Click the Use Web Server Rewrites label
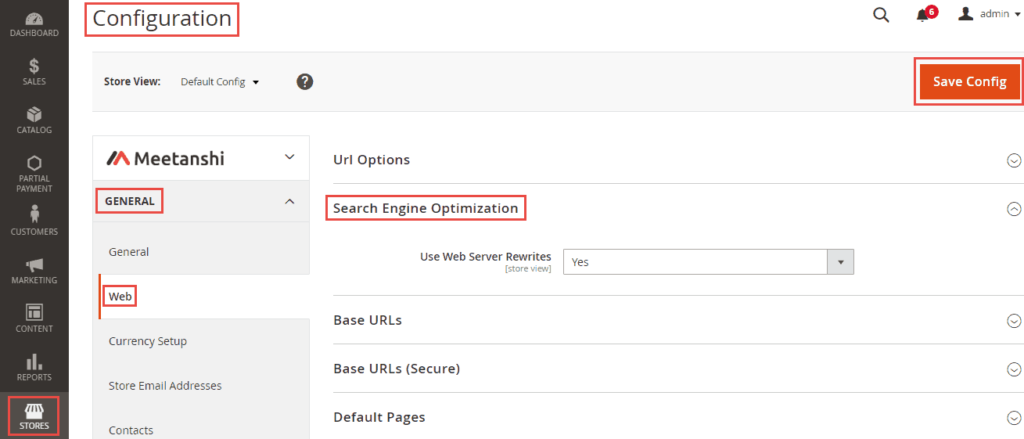The height and width of the screenshot is (439, 1024). (488, 256)
